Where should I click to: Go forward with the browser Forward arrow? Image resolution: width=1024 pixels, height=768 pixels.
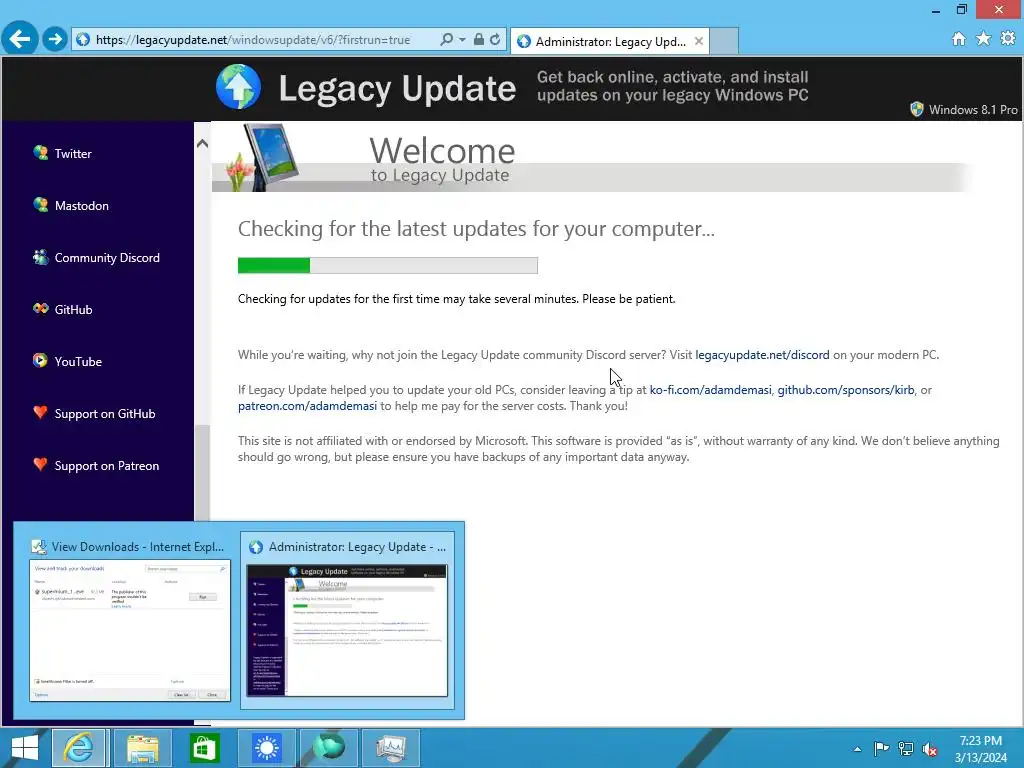click(55, 39)
